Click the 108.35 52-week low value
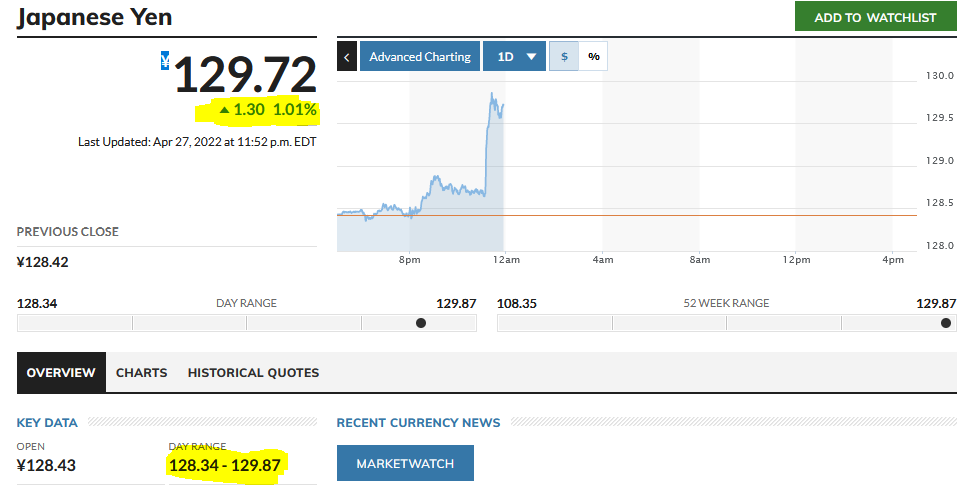Screen dimensions: 963x489 (517, 303)
